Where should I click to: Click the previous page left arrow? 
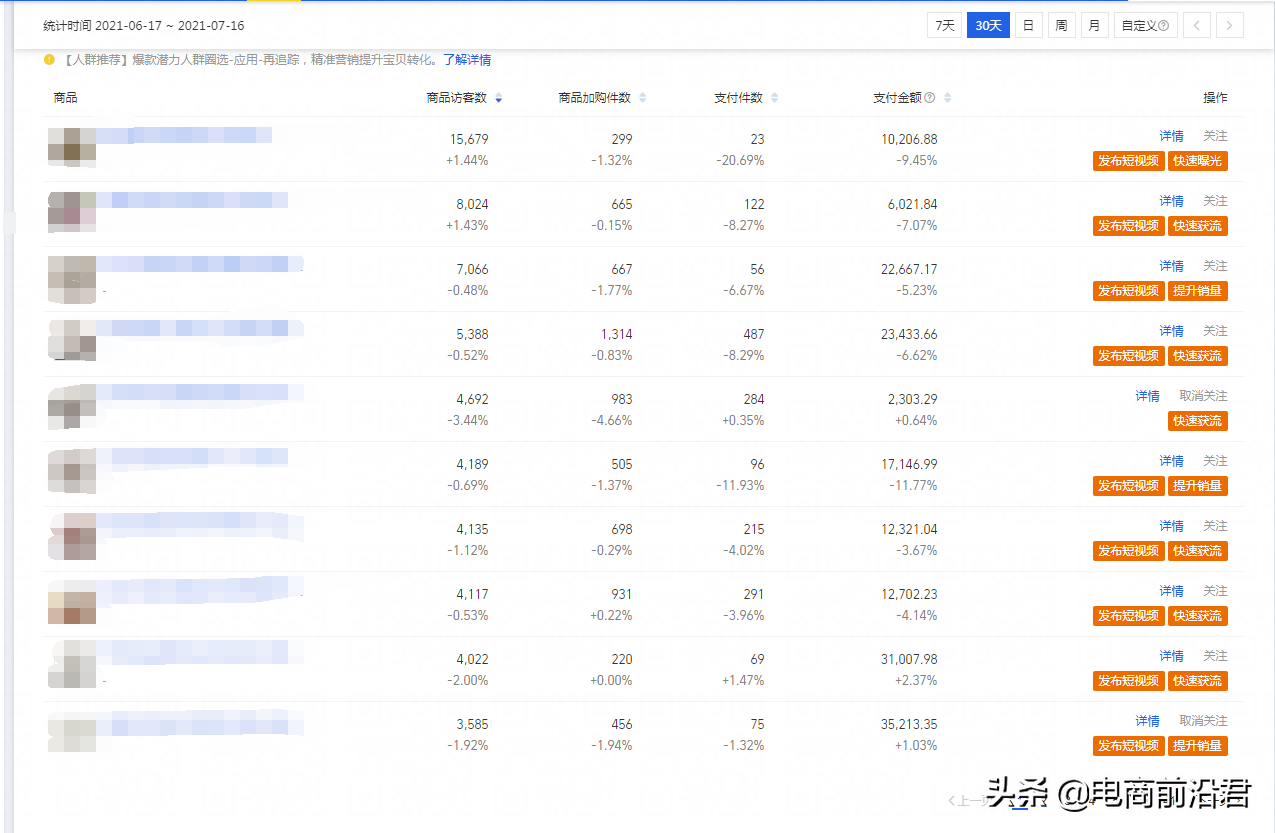point(1196,24)
